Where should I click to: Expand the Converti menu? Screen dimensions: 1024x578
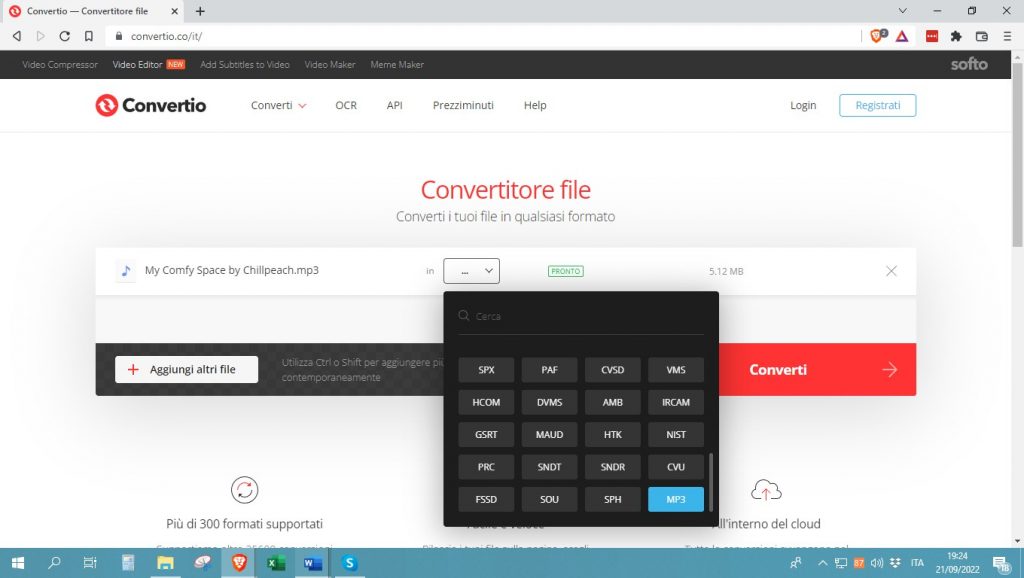278,105
